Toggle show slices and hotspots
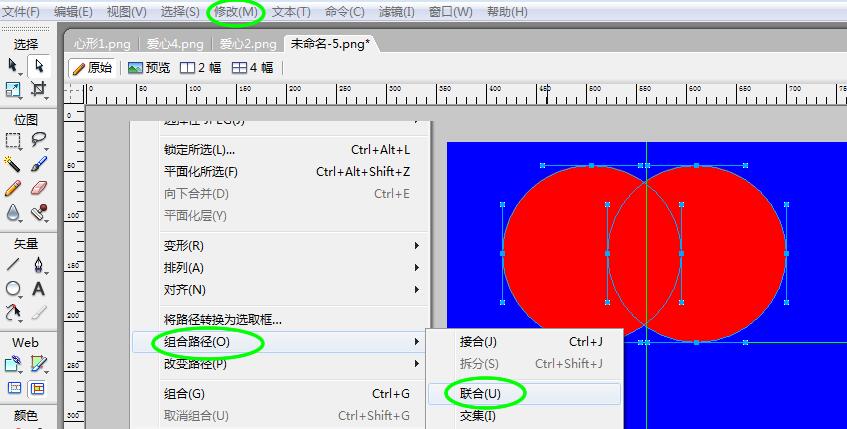 click(40, 388)
